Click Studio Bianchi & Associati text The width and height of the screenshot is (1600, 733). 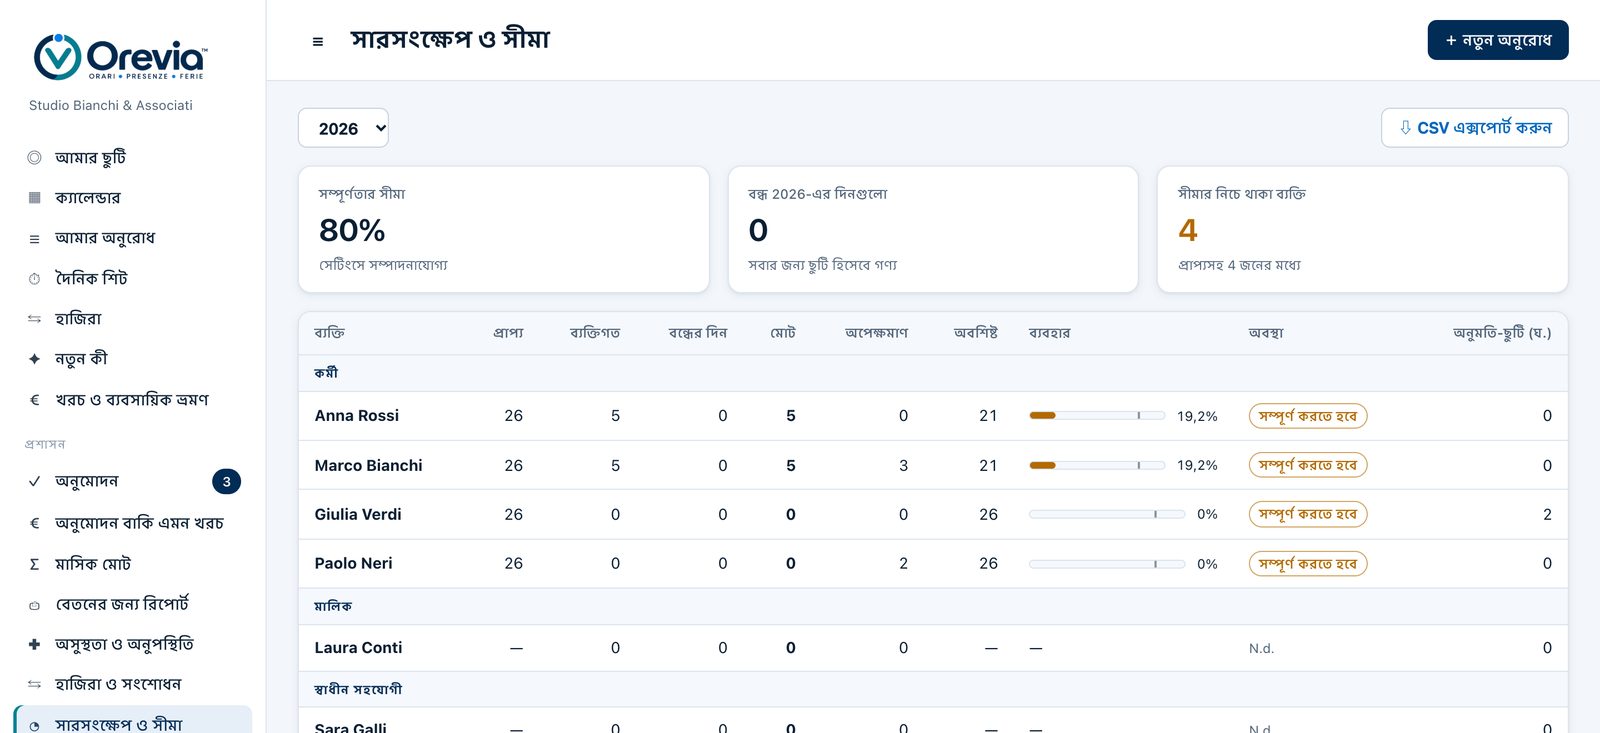(x=111, y=105)
